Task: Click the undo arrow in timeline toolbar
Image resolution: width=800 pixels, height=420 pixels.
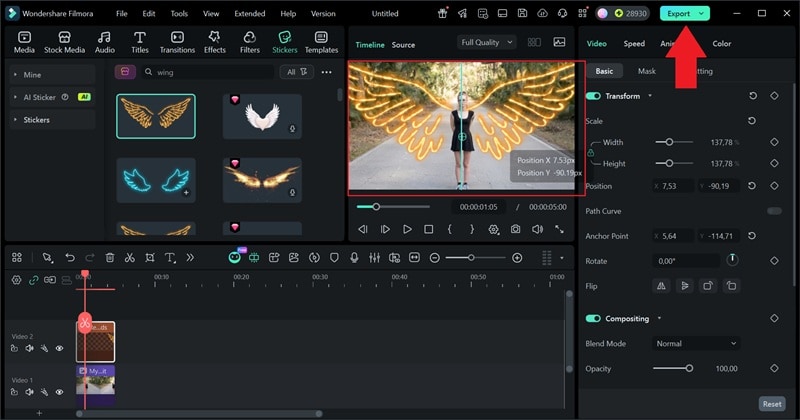Action: [x=70, y=258]
